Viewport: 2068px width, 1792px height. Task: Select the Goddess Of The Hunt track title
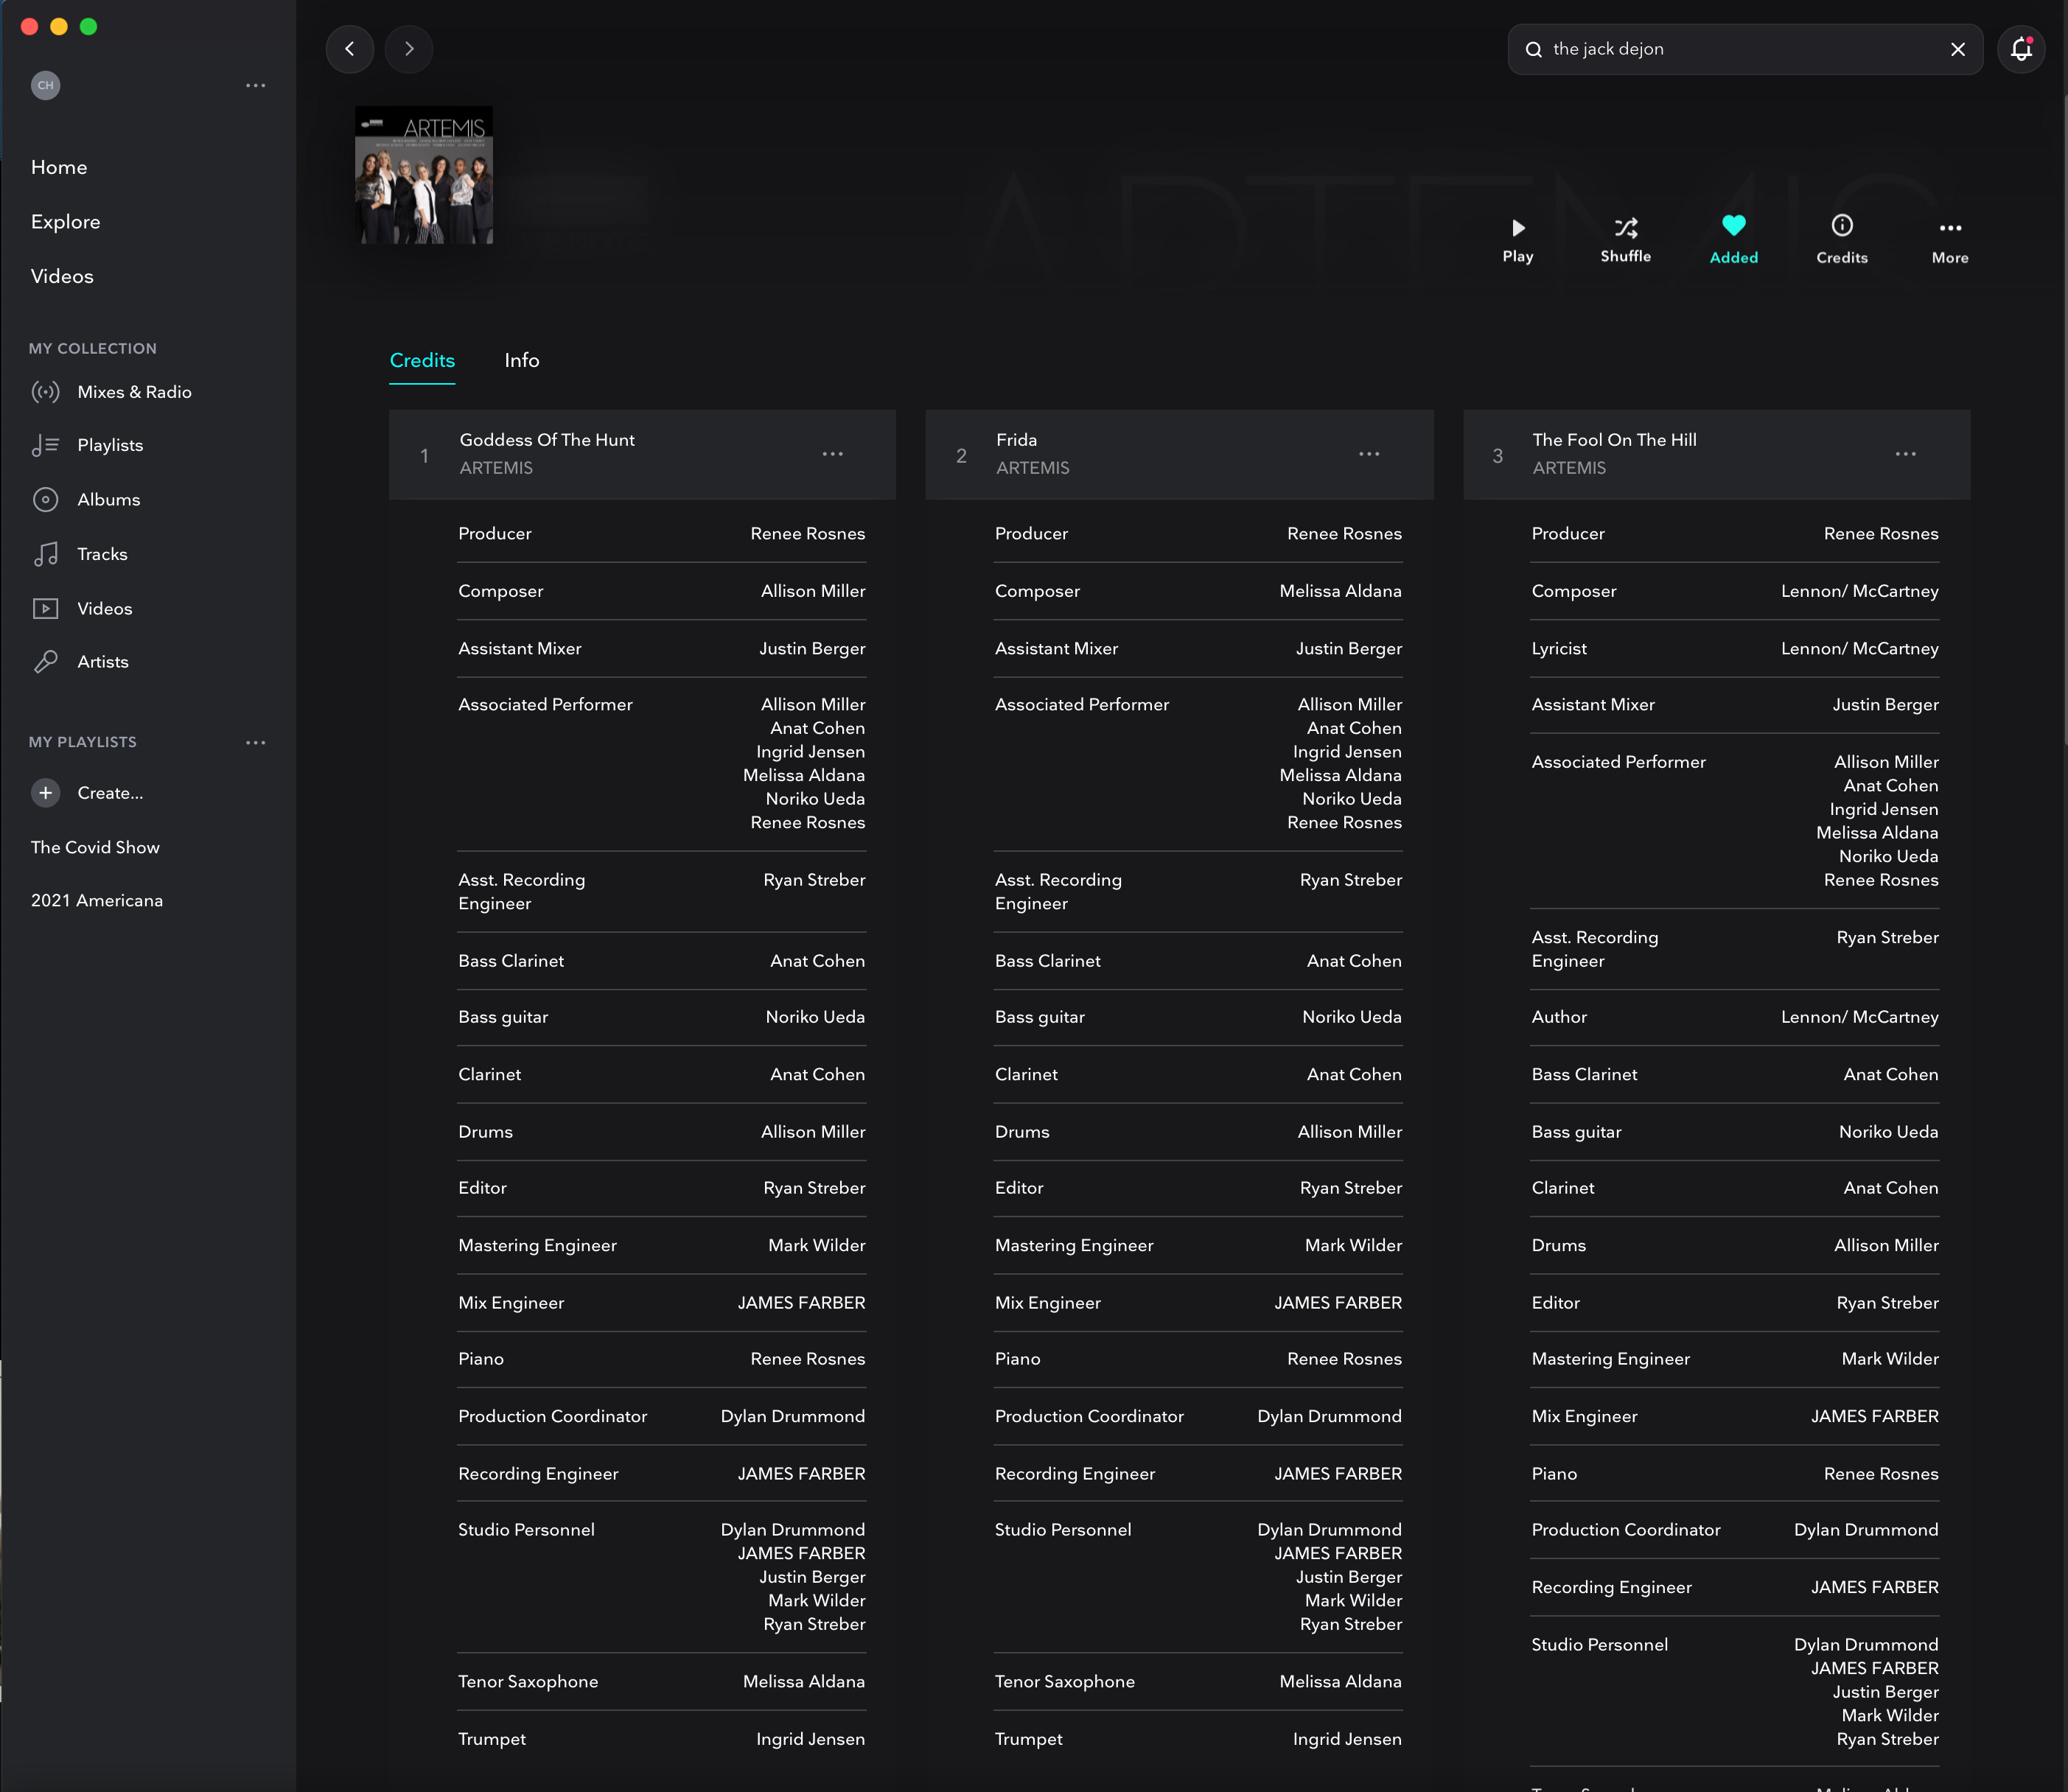pos(547,440)
